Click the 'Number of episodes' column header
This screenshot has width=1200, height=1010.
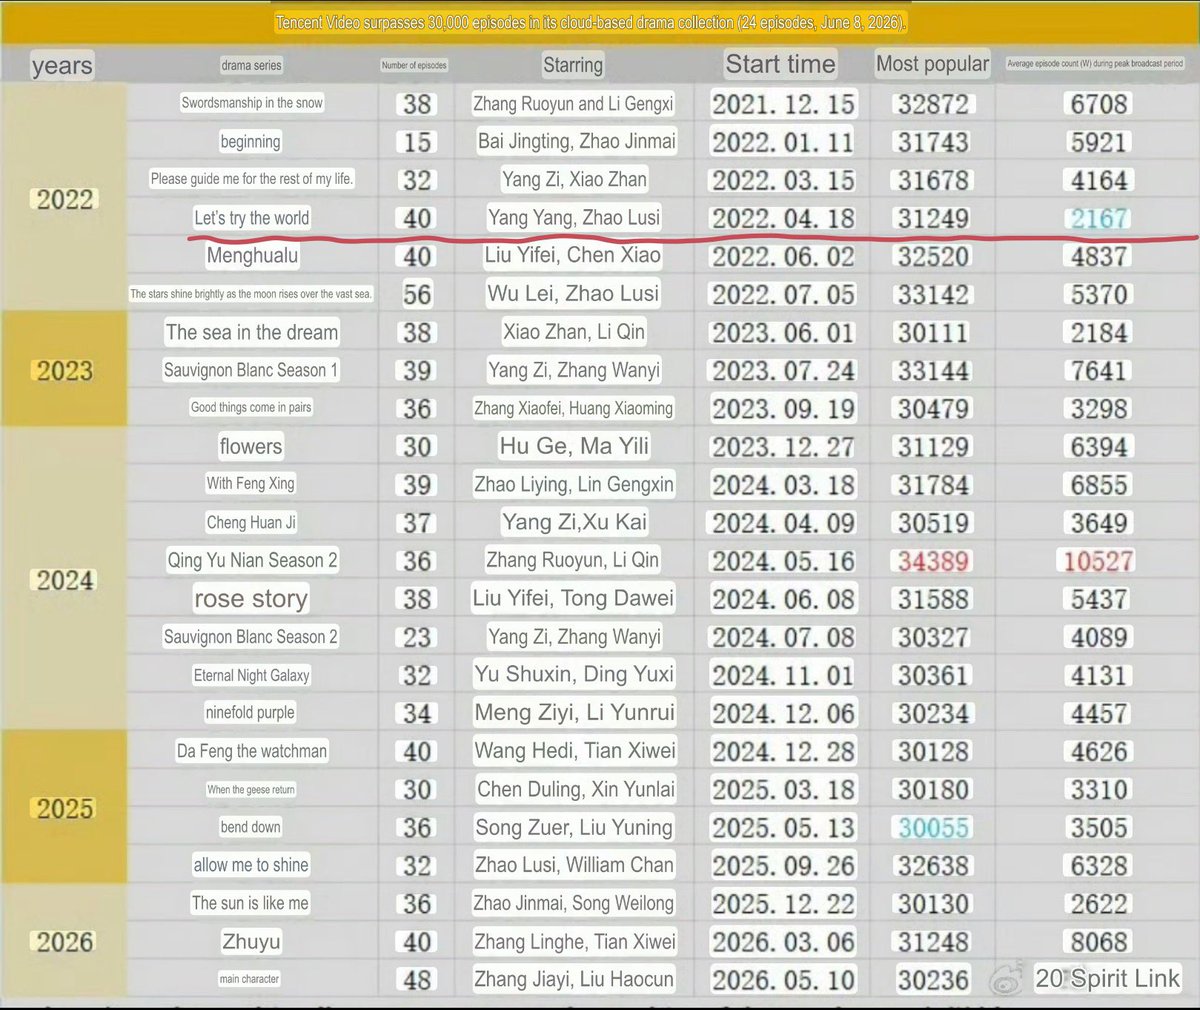tap(414, 65)
